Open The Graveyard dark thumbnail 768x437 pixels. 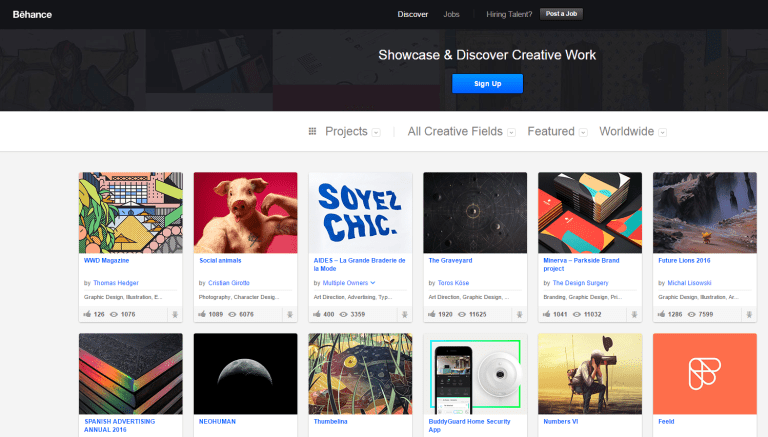(475, 213)
